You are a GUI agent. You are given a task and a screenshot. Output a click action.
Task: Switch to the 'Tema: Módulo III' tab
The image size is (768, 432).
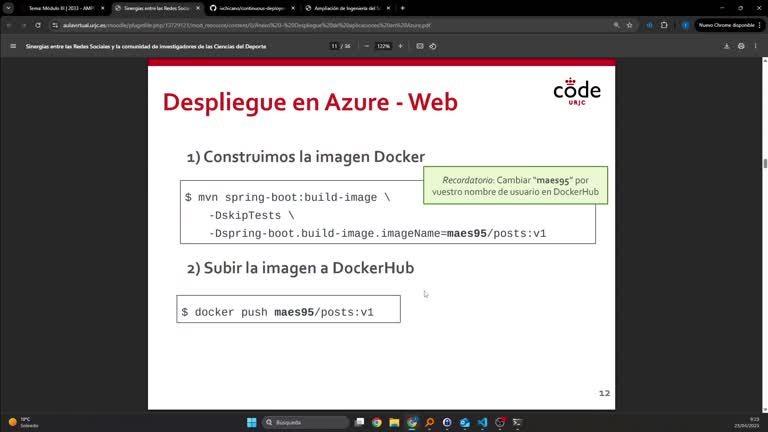click(x=61, y=8)
